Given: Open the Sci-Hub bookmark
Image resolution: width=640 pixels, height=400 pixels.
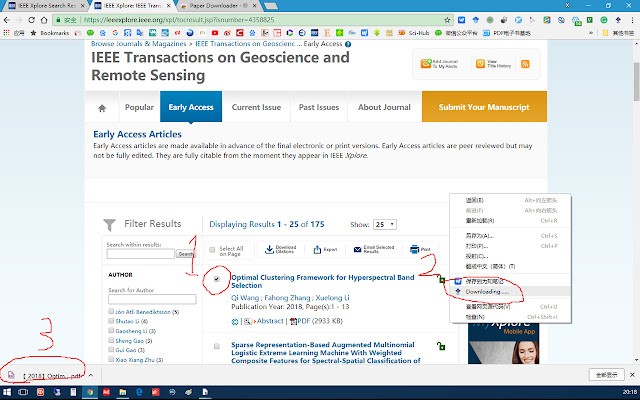Looking at the screenshot, I should [413, 33].
